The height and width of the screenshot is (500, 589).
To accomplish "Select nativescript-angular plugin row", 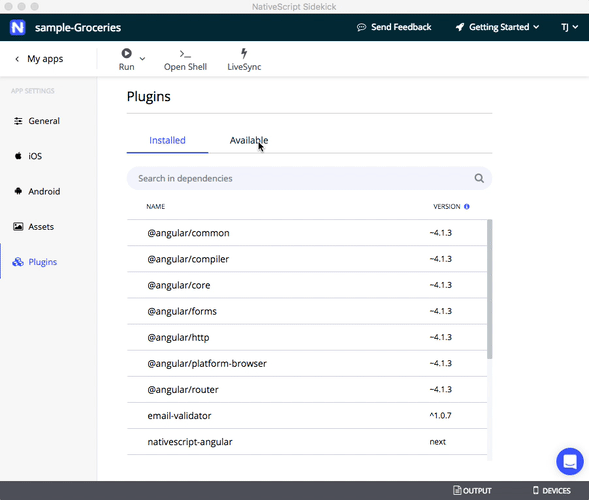I will coord(307,442).
